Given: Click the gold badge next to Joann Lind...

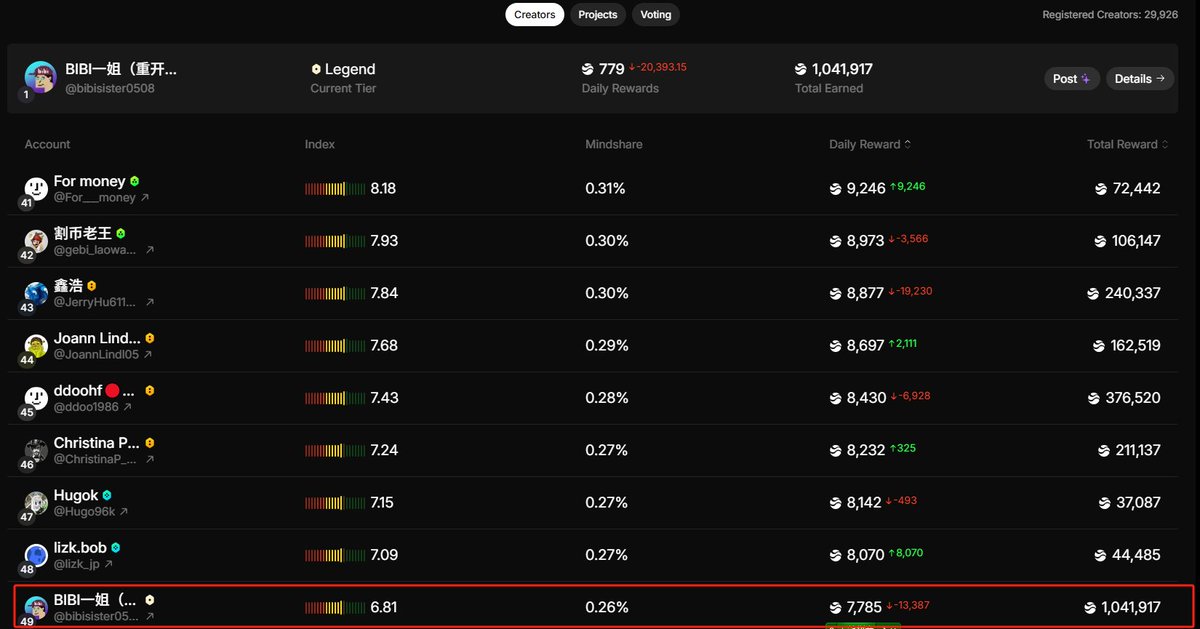Looking at the screenshot, I should (x=150, y=339).
